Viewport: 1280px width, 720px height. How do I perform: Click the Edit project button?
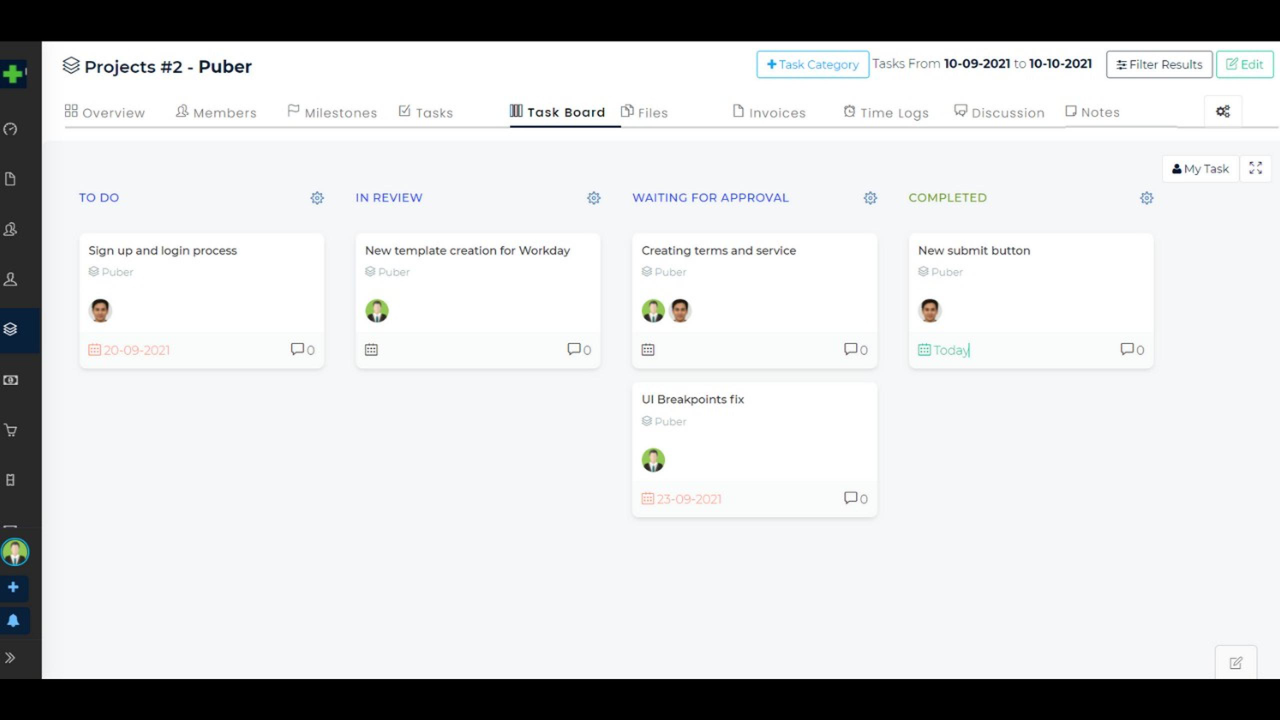click(1244, 65)
